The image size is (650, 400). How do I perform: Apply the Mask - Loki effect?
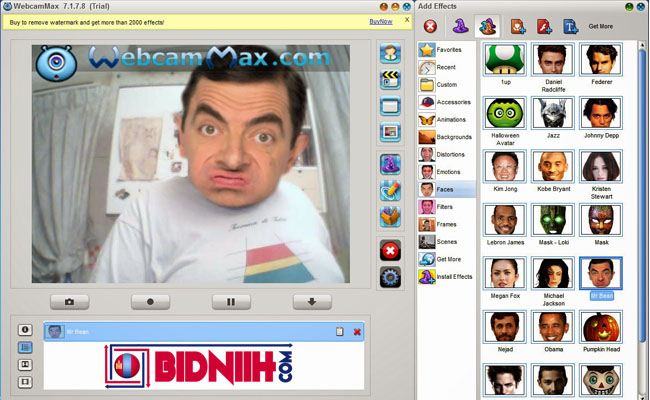[553, 220]
